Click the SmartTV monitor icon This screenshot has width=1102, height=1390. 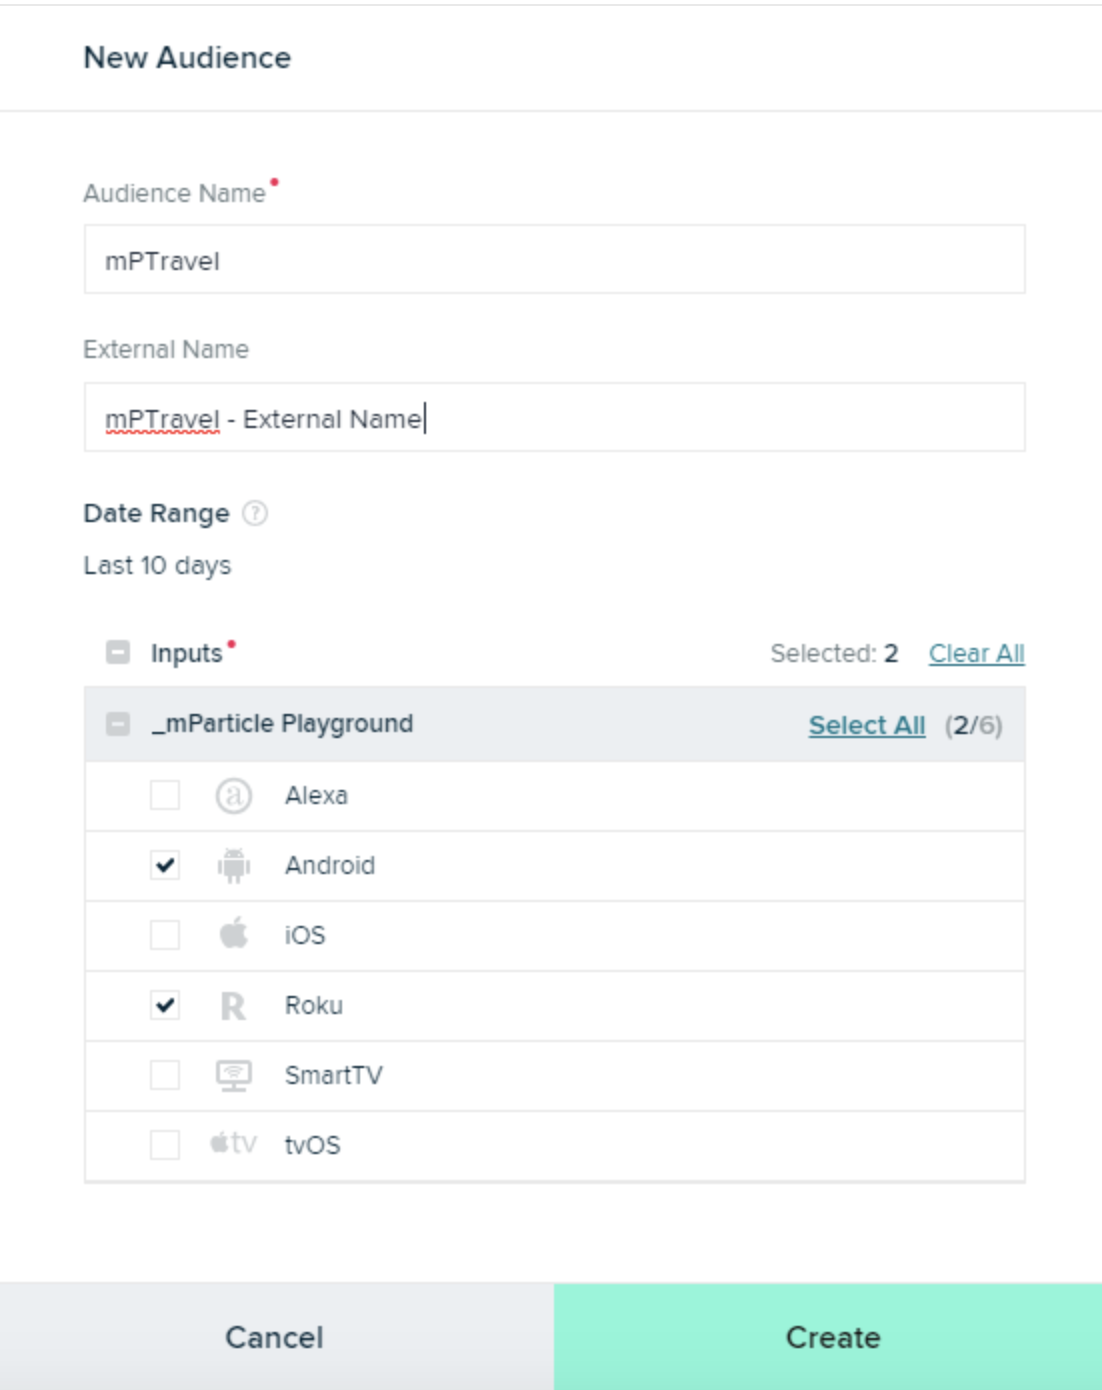pyautogui.click(x=233, y=1075)
